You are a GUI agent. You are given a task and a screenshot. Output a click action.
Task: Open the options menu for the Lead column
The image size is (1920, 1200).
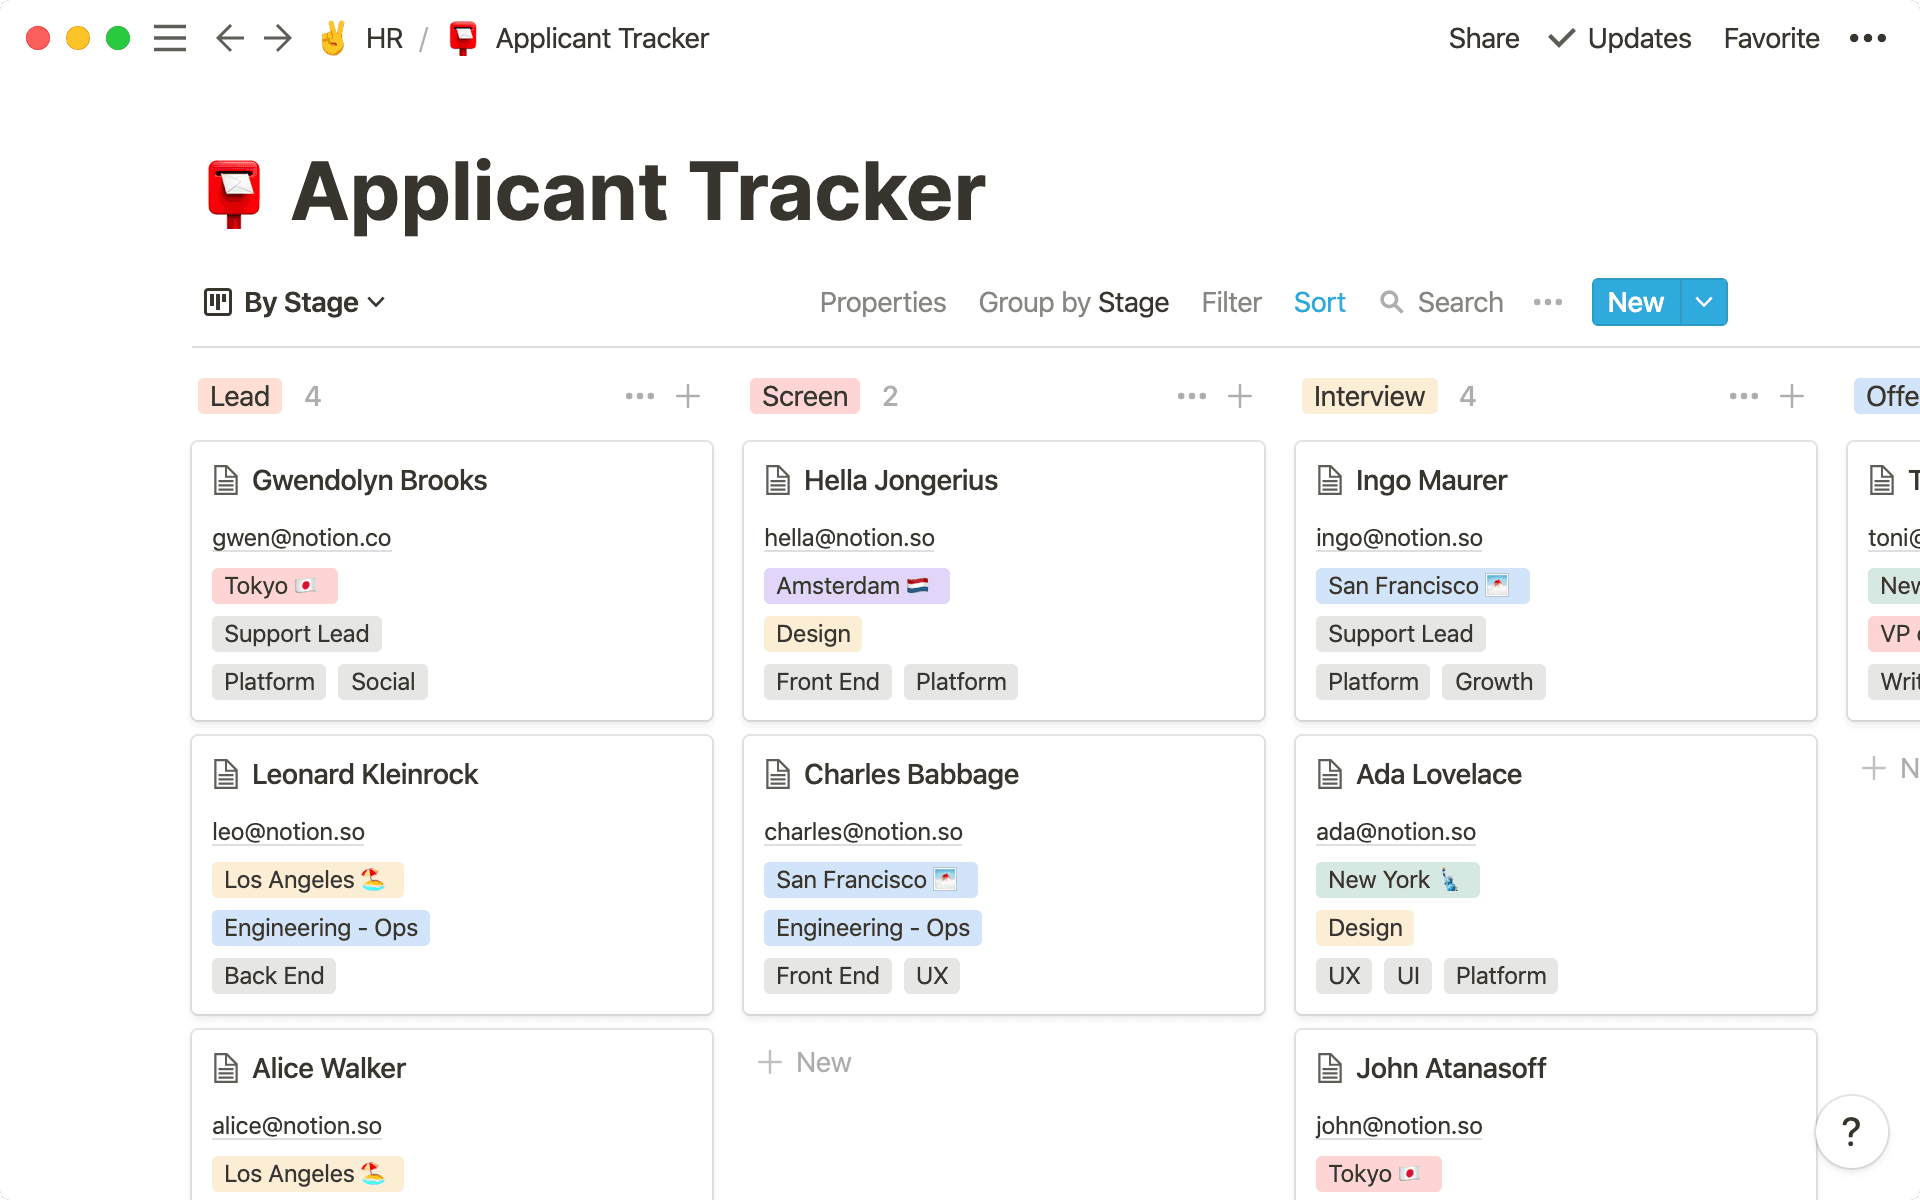639,396
